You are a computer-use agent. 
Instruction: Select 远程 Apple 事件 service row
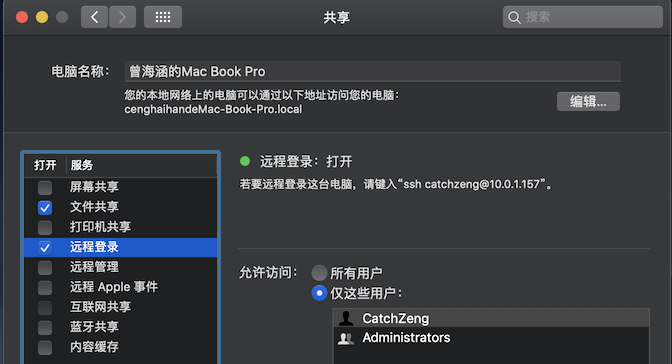tap(120, 287)
